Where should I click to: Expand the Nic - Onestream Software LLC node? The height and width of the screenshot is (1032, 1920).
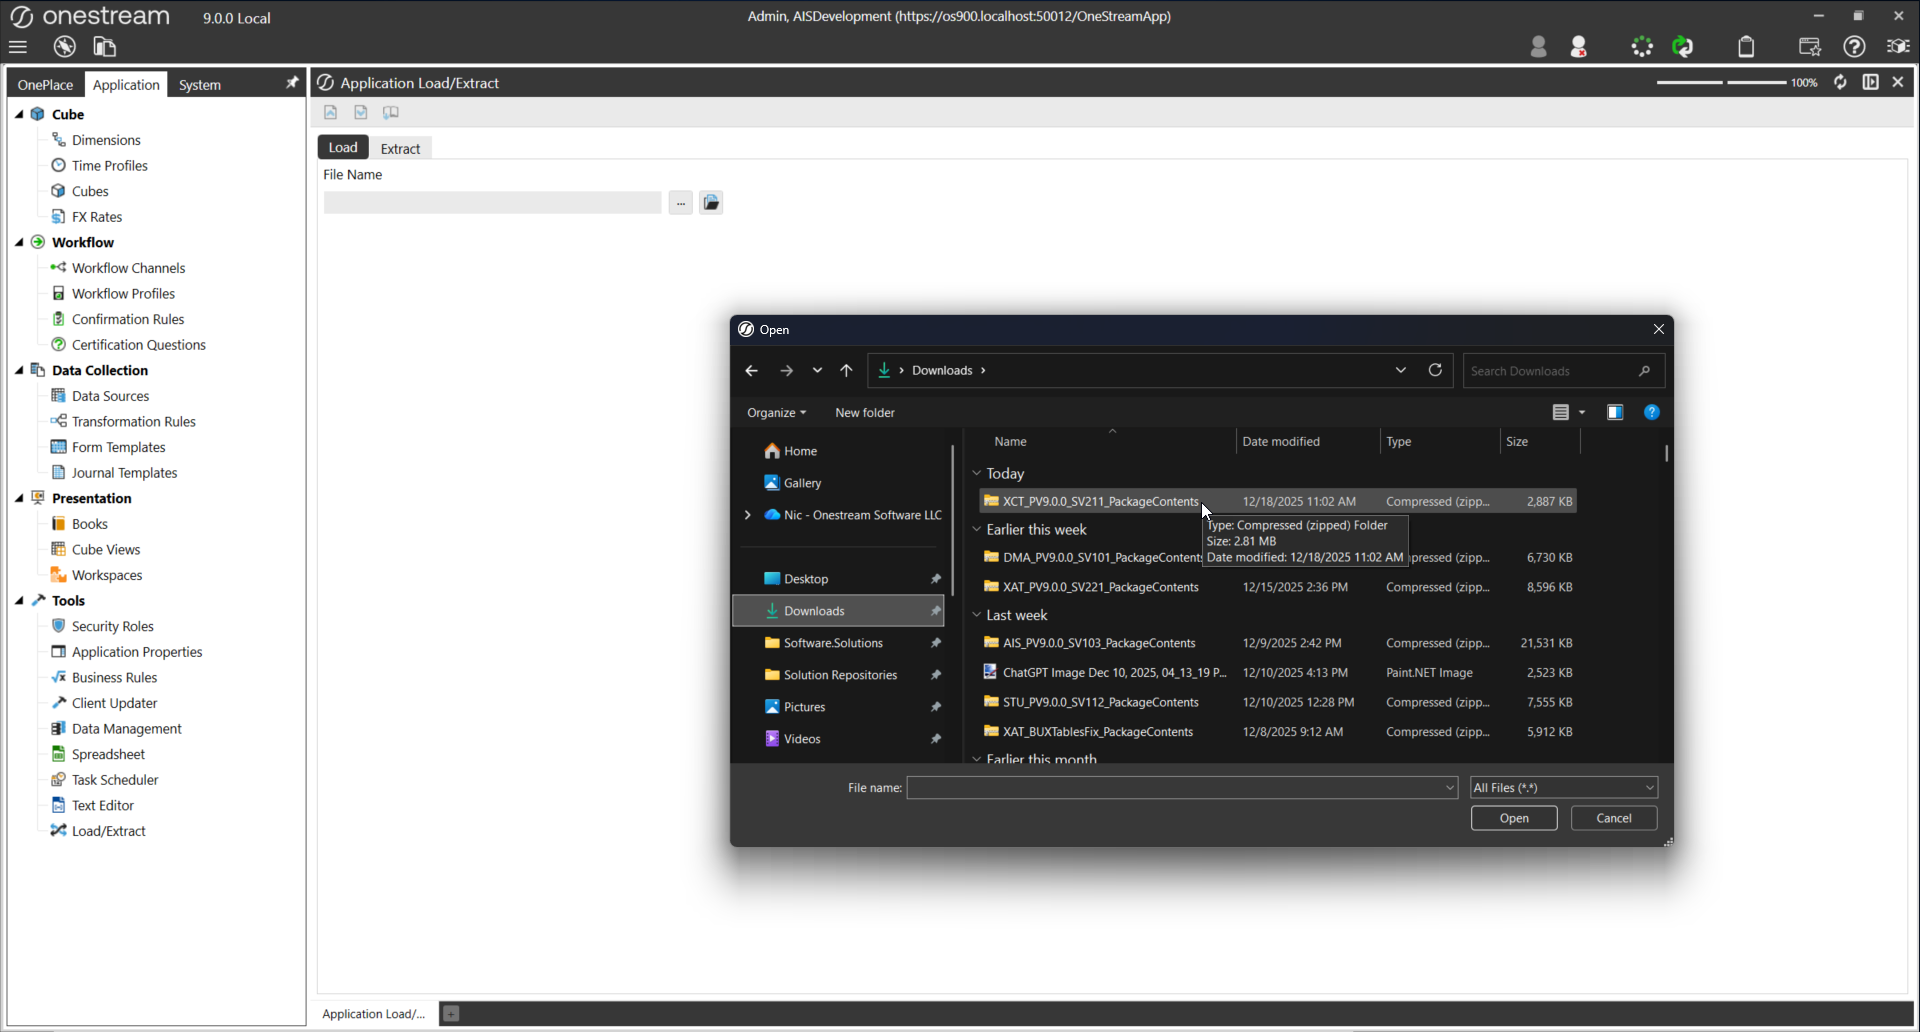(747, 515)
